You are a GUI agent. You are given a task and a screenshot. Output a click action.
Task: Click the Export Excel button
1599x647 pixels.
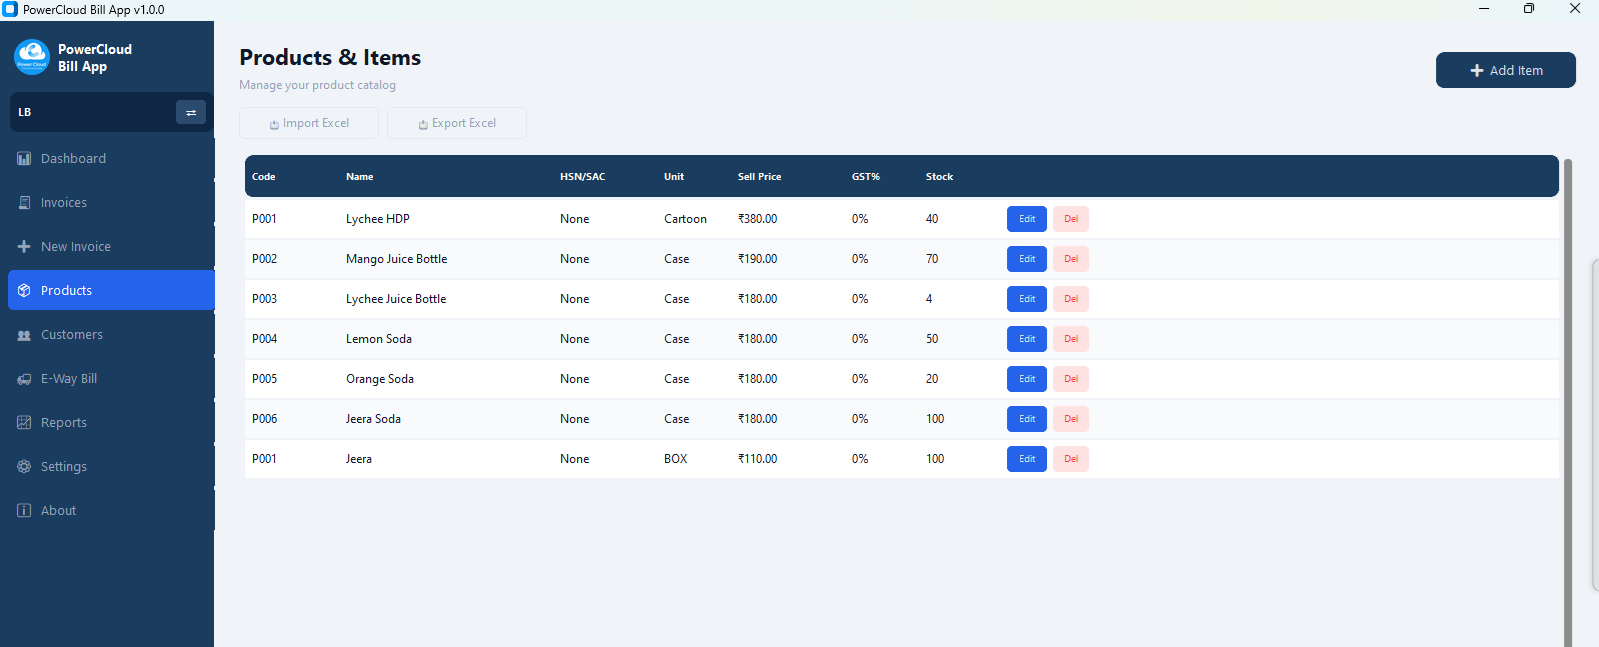[x=457, y=123]
